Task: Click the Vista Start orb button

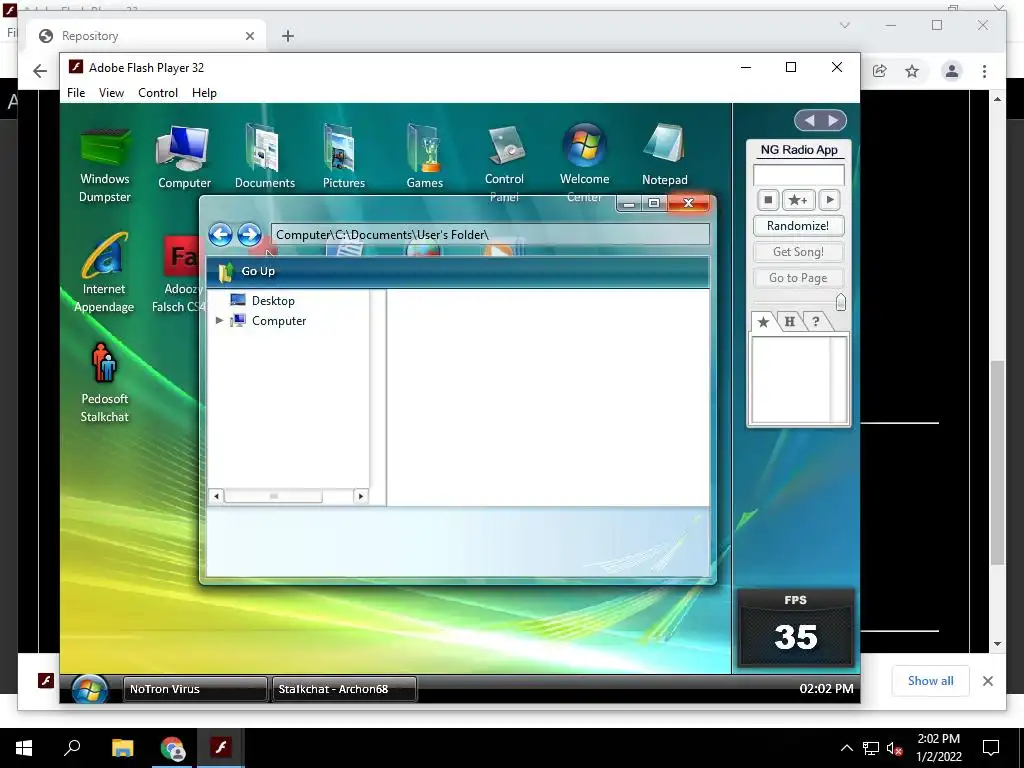Action: coord(89,689)
